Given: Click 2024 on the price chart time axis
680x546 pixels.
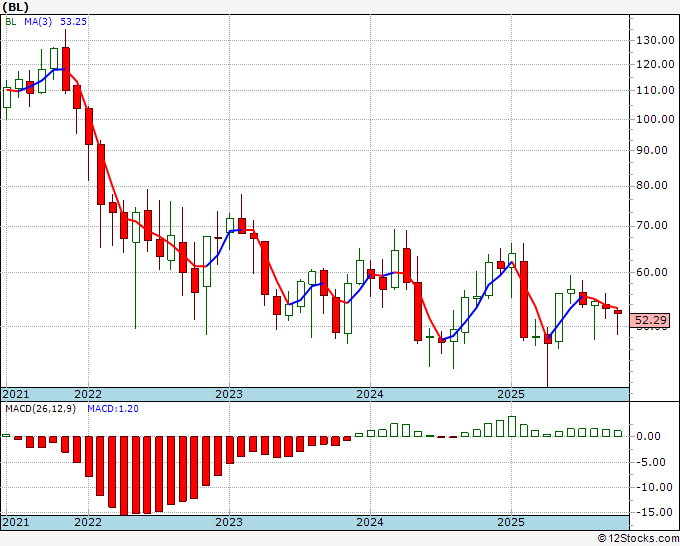Looking at the screenshot, I should 370,394.
